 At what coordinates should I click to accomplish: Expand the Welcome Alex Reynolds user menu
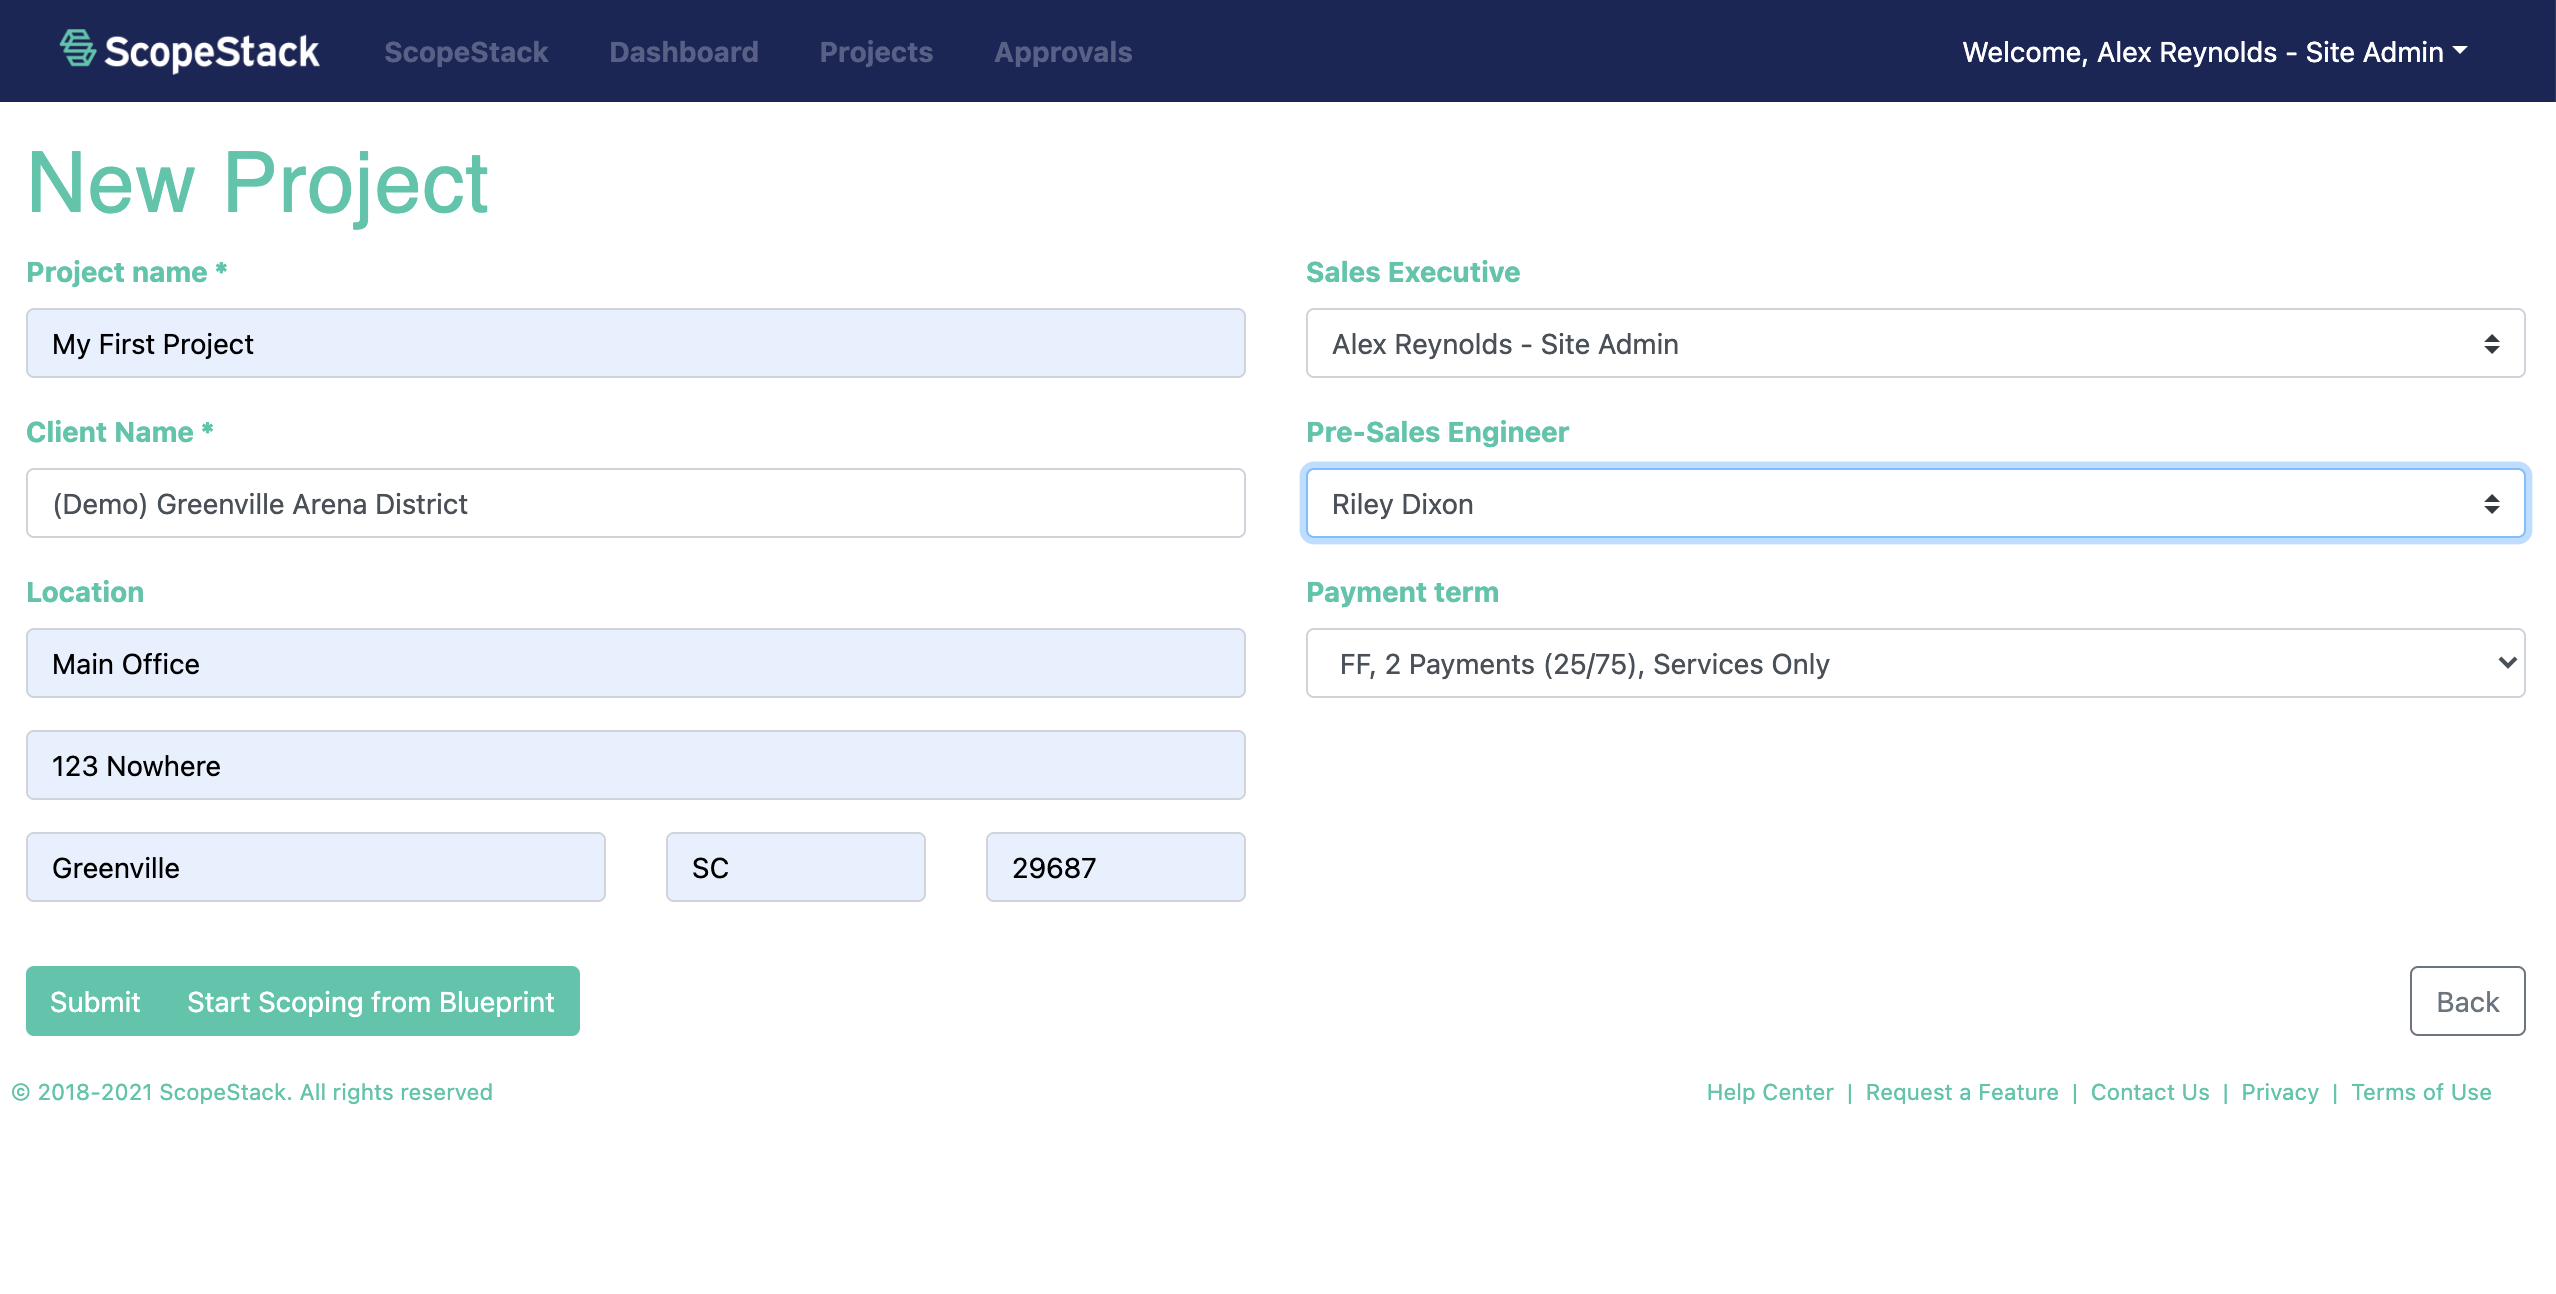[2215, 52]
